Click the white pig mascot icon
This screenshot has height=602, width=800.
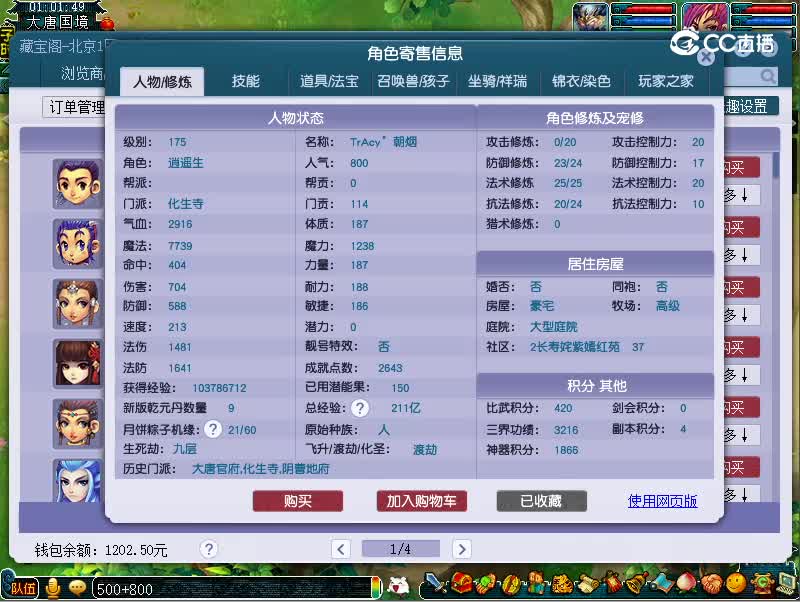pyautogui.click(x=398, y=586)
